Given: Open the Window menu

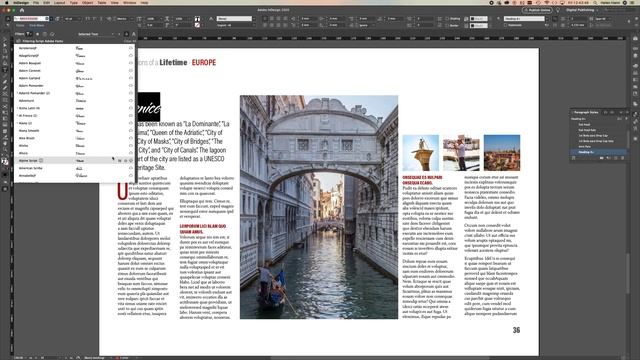Looking at the screenshot, I should [129, 3].
